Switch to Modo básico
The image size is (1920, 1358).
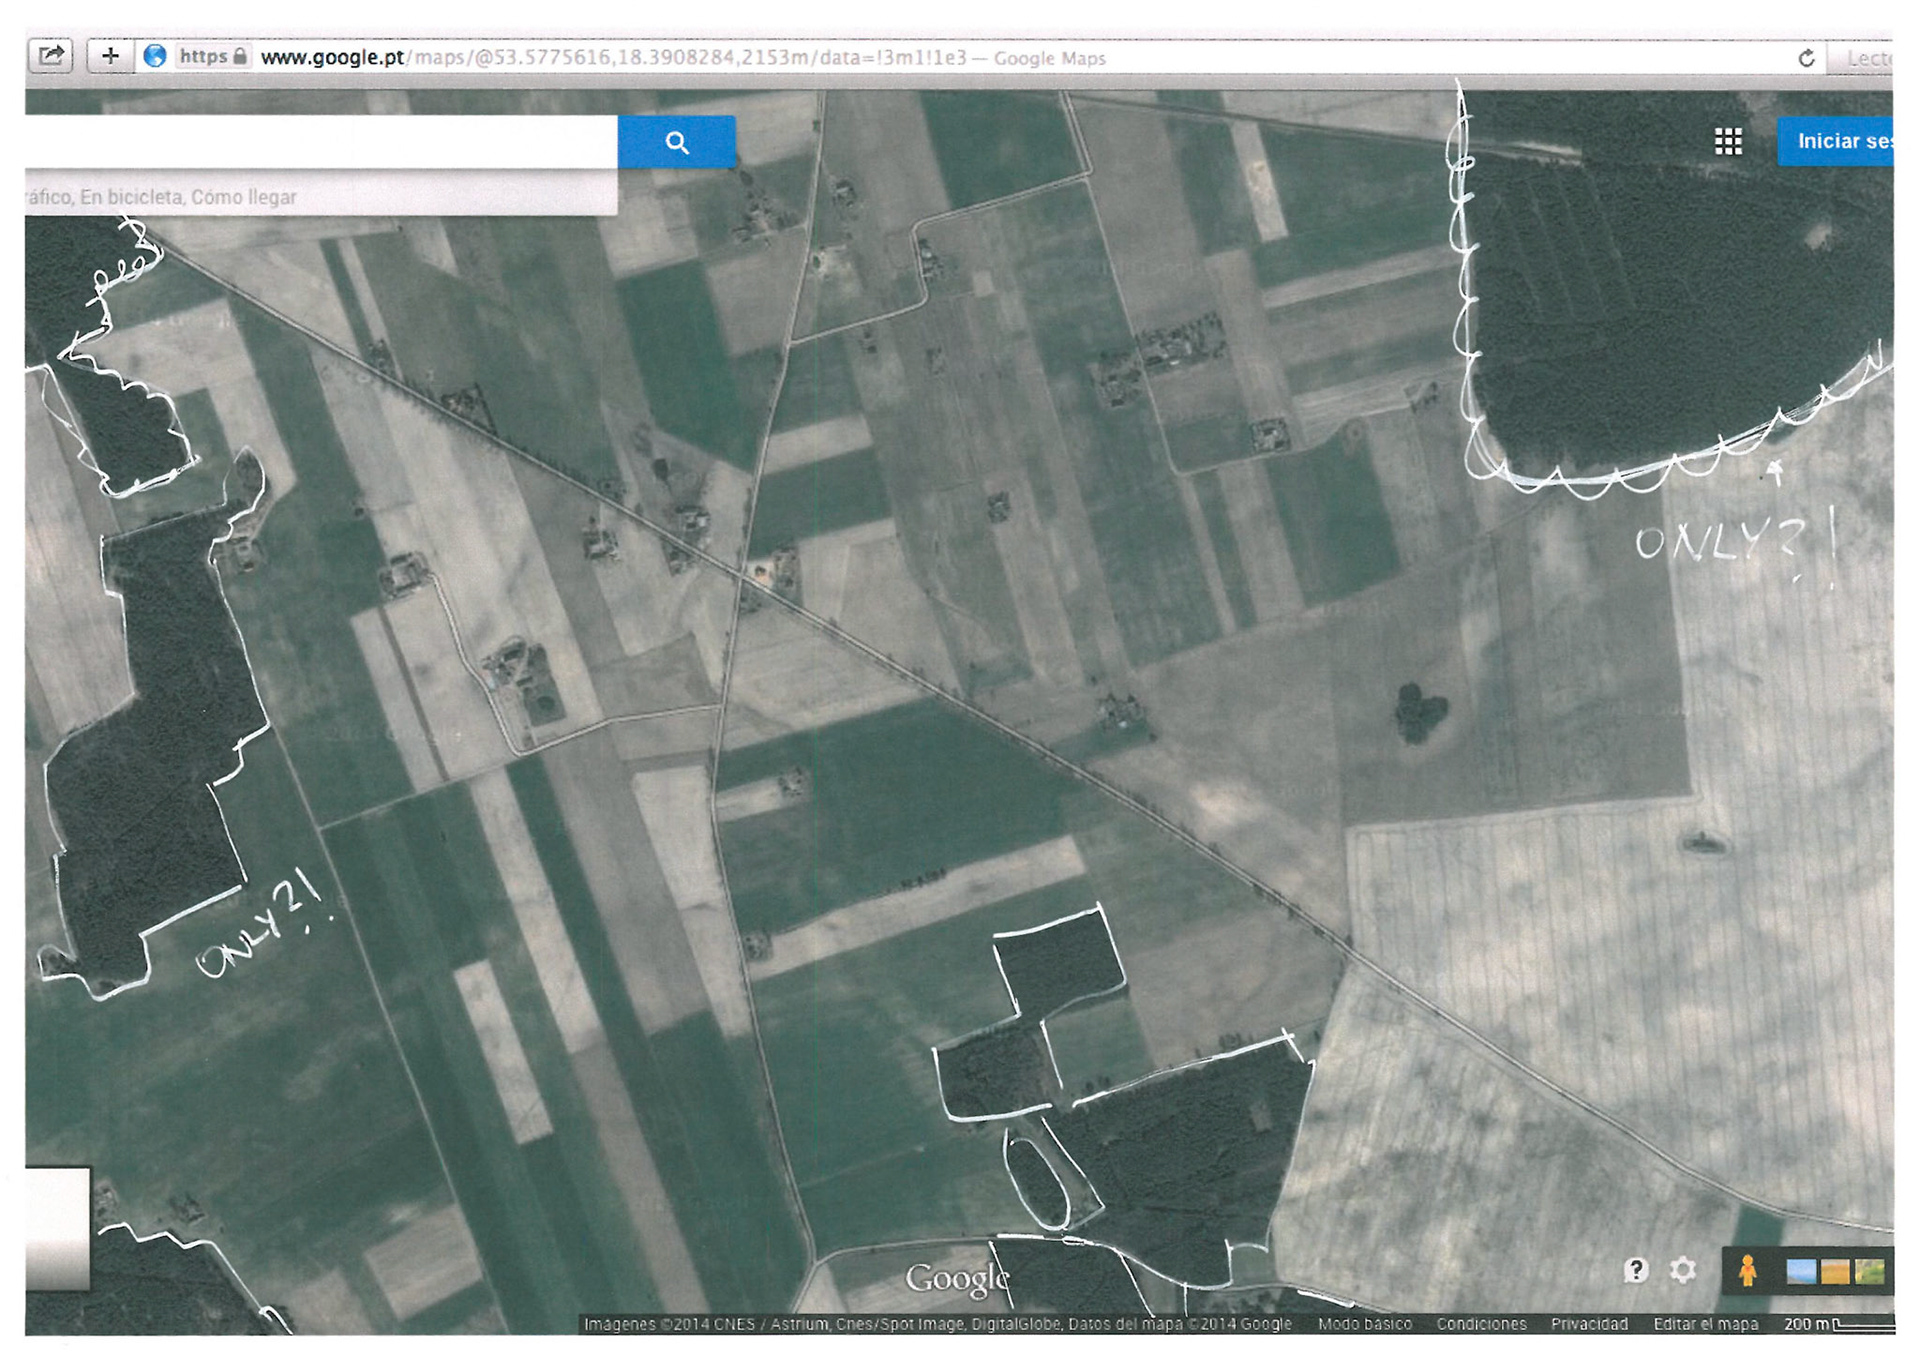(x=1364, y=1324)
